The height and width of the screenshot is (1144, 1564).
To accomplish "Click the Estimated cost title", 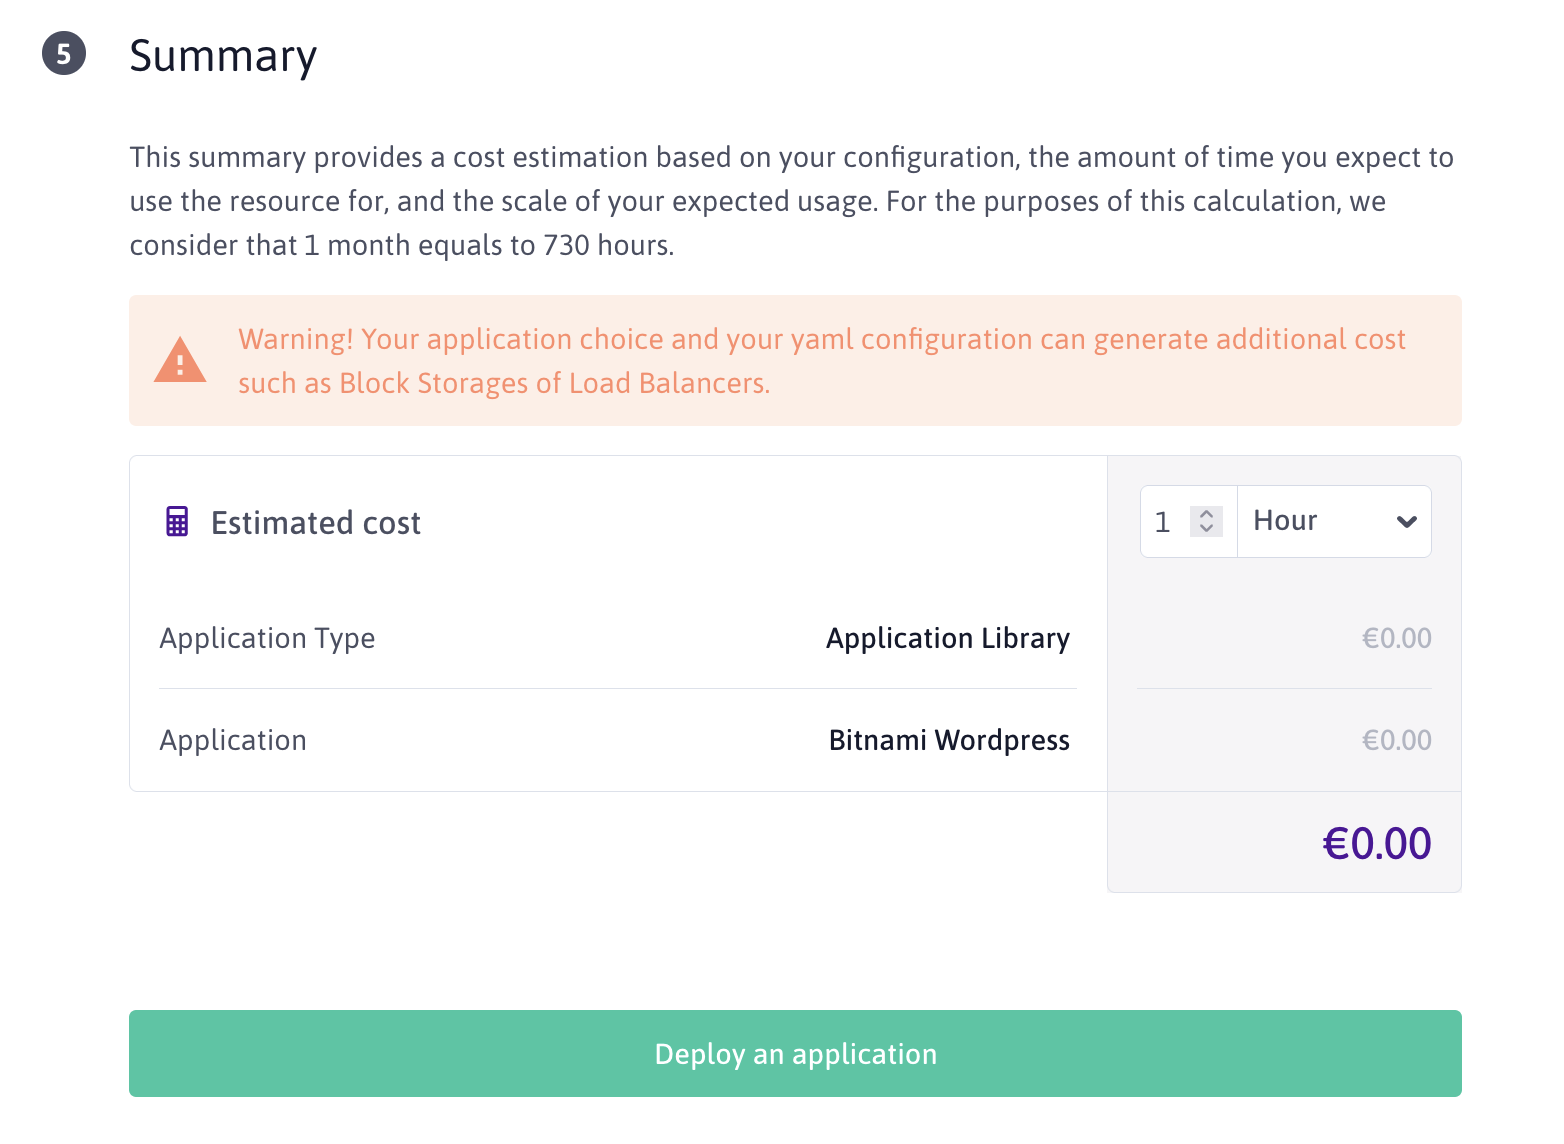I will (315, 523).
